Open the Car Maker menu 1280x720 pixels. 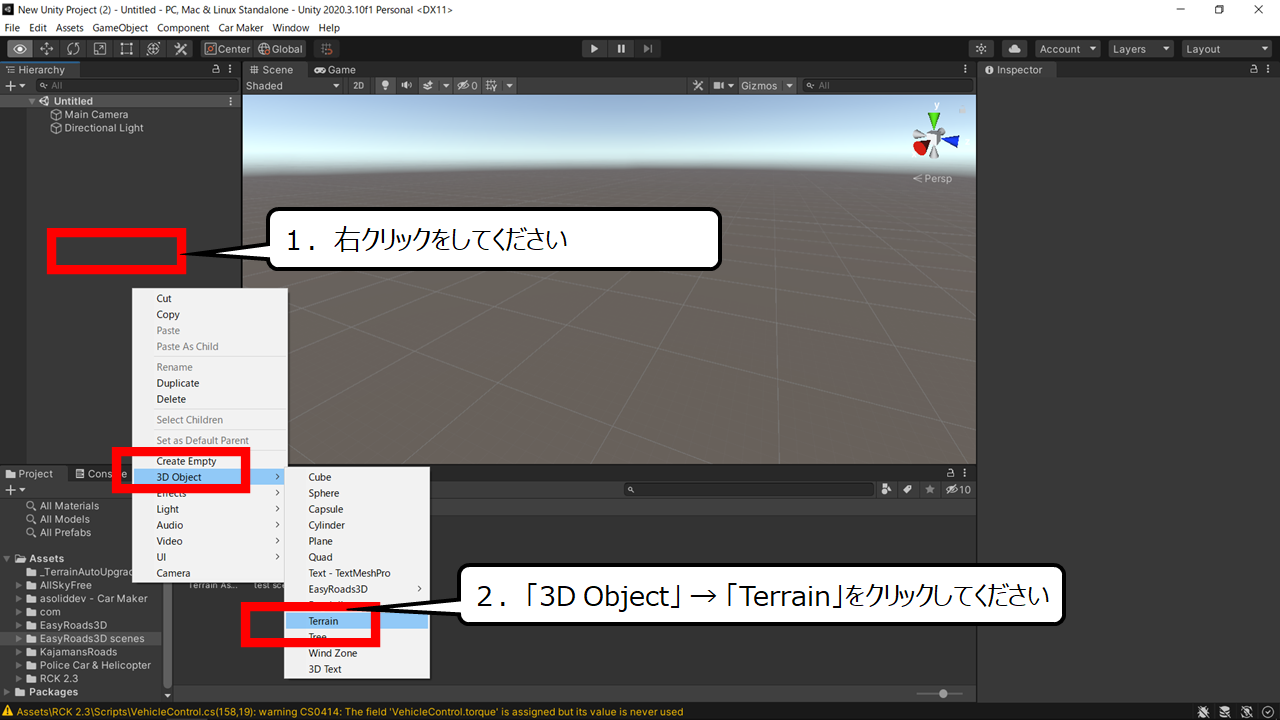click(240, 28)
